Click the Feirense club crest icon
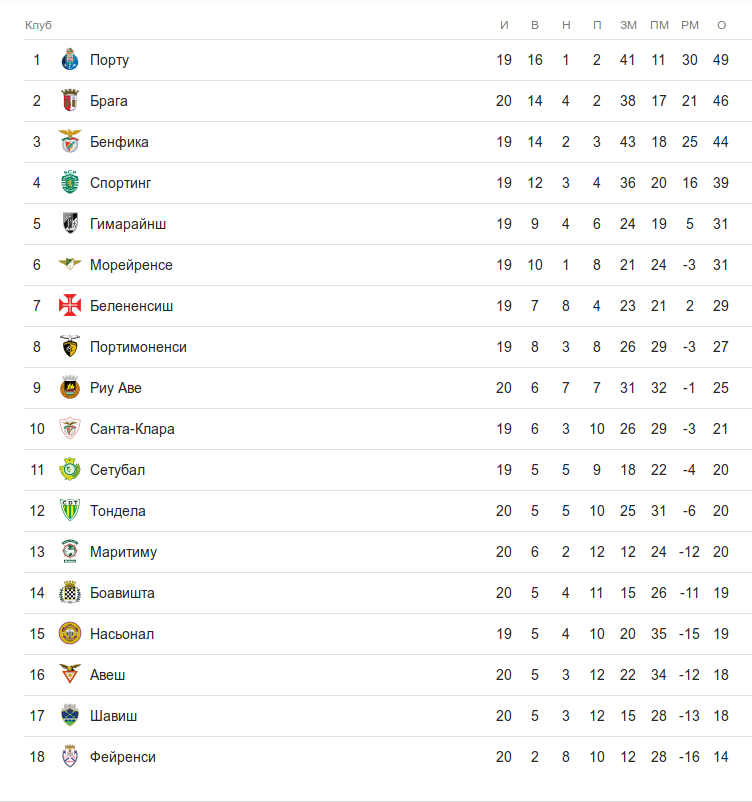 pyautogui.click(x=70, y=757)
